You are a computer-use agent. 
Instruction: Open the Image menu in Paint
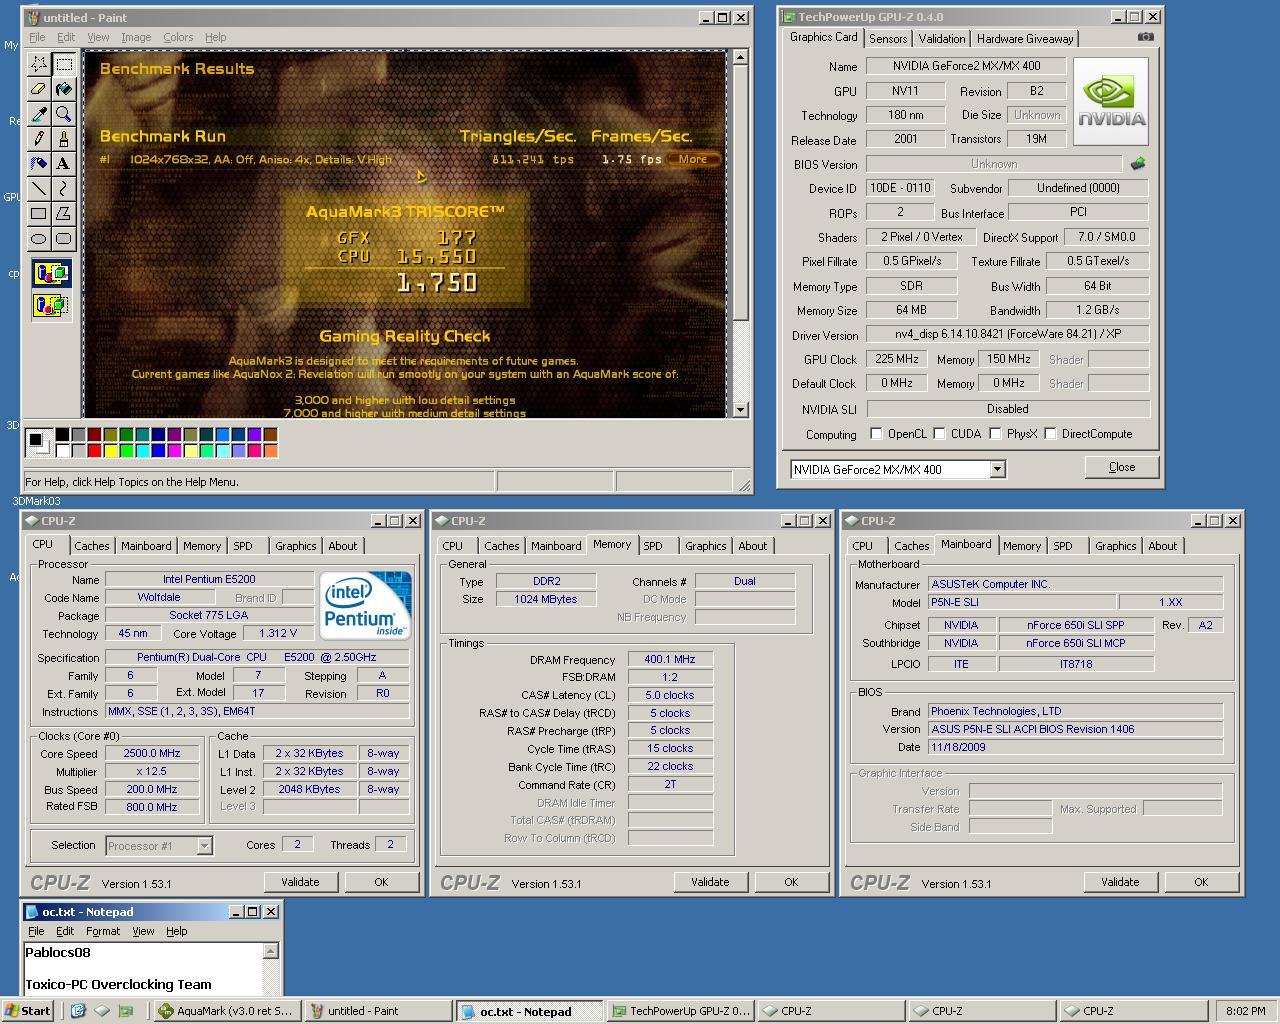(136, 37)
